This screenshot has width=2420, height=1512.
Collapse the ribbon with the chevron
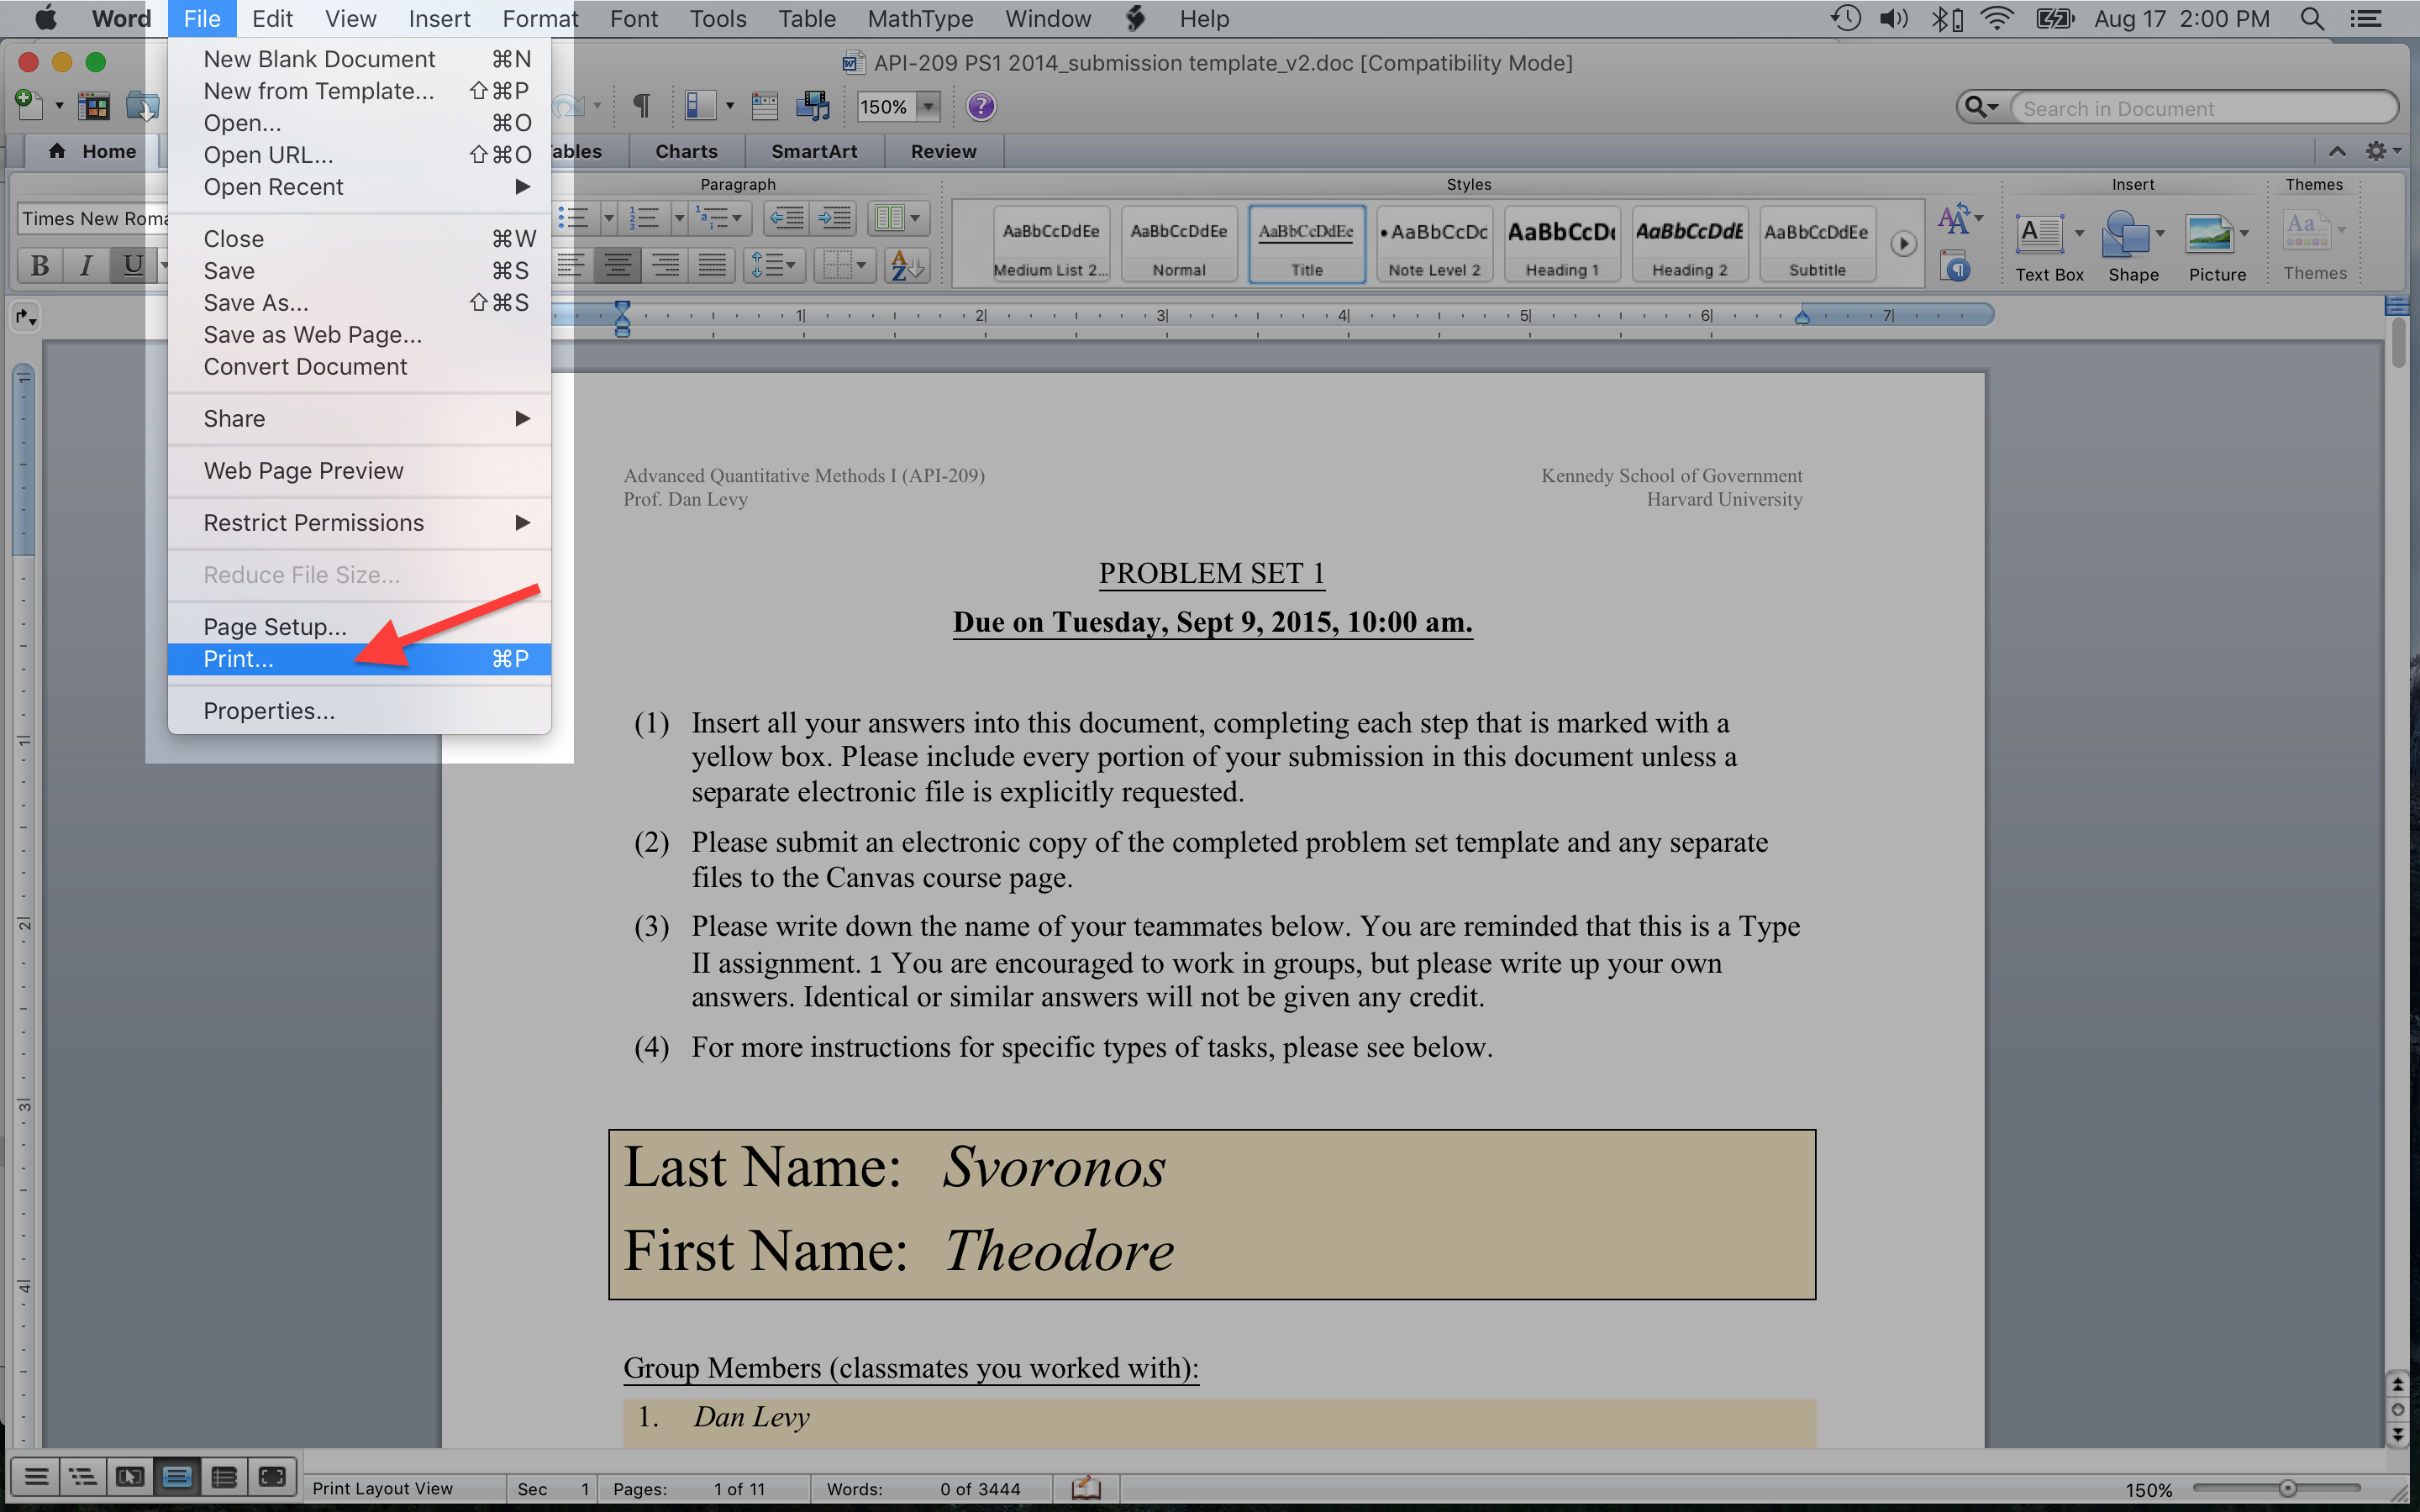tap(2337, 151)
